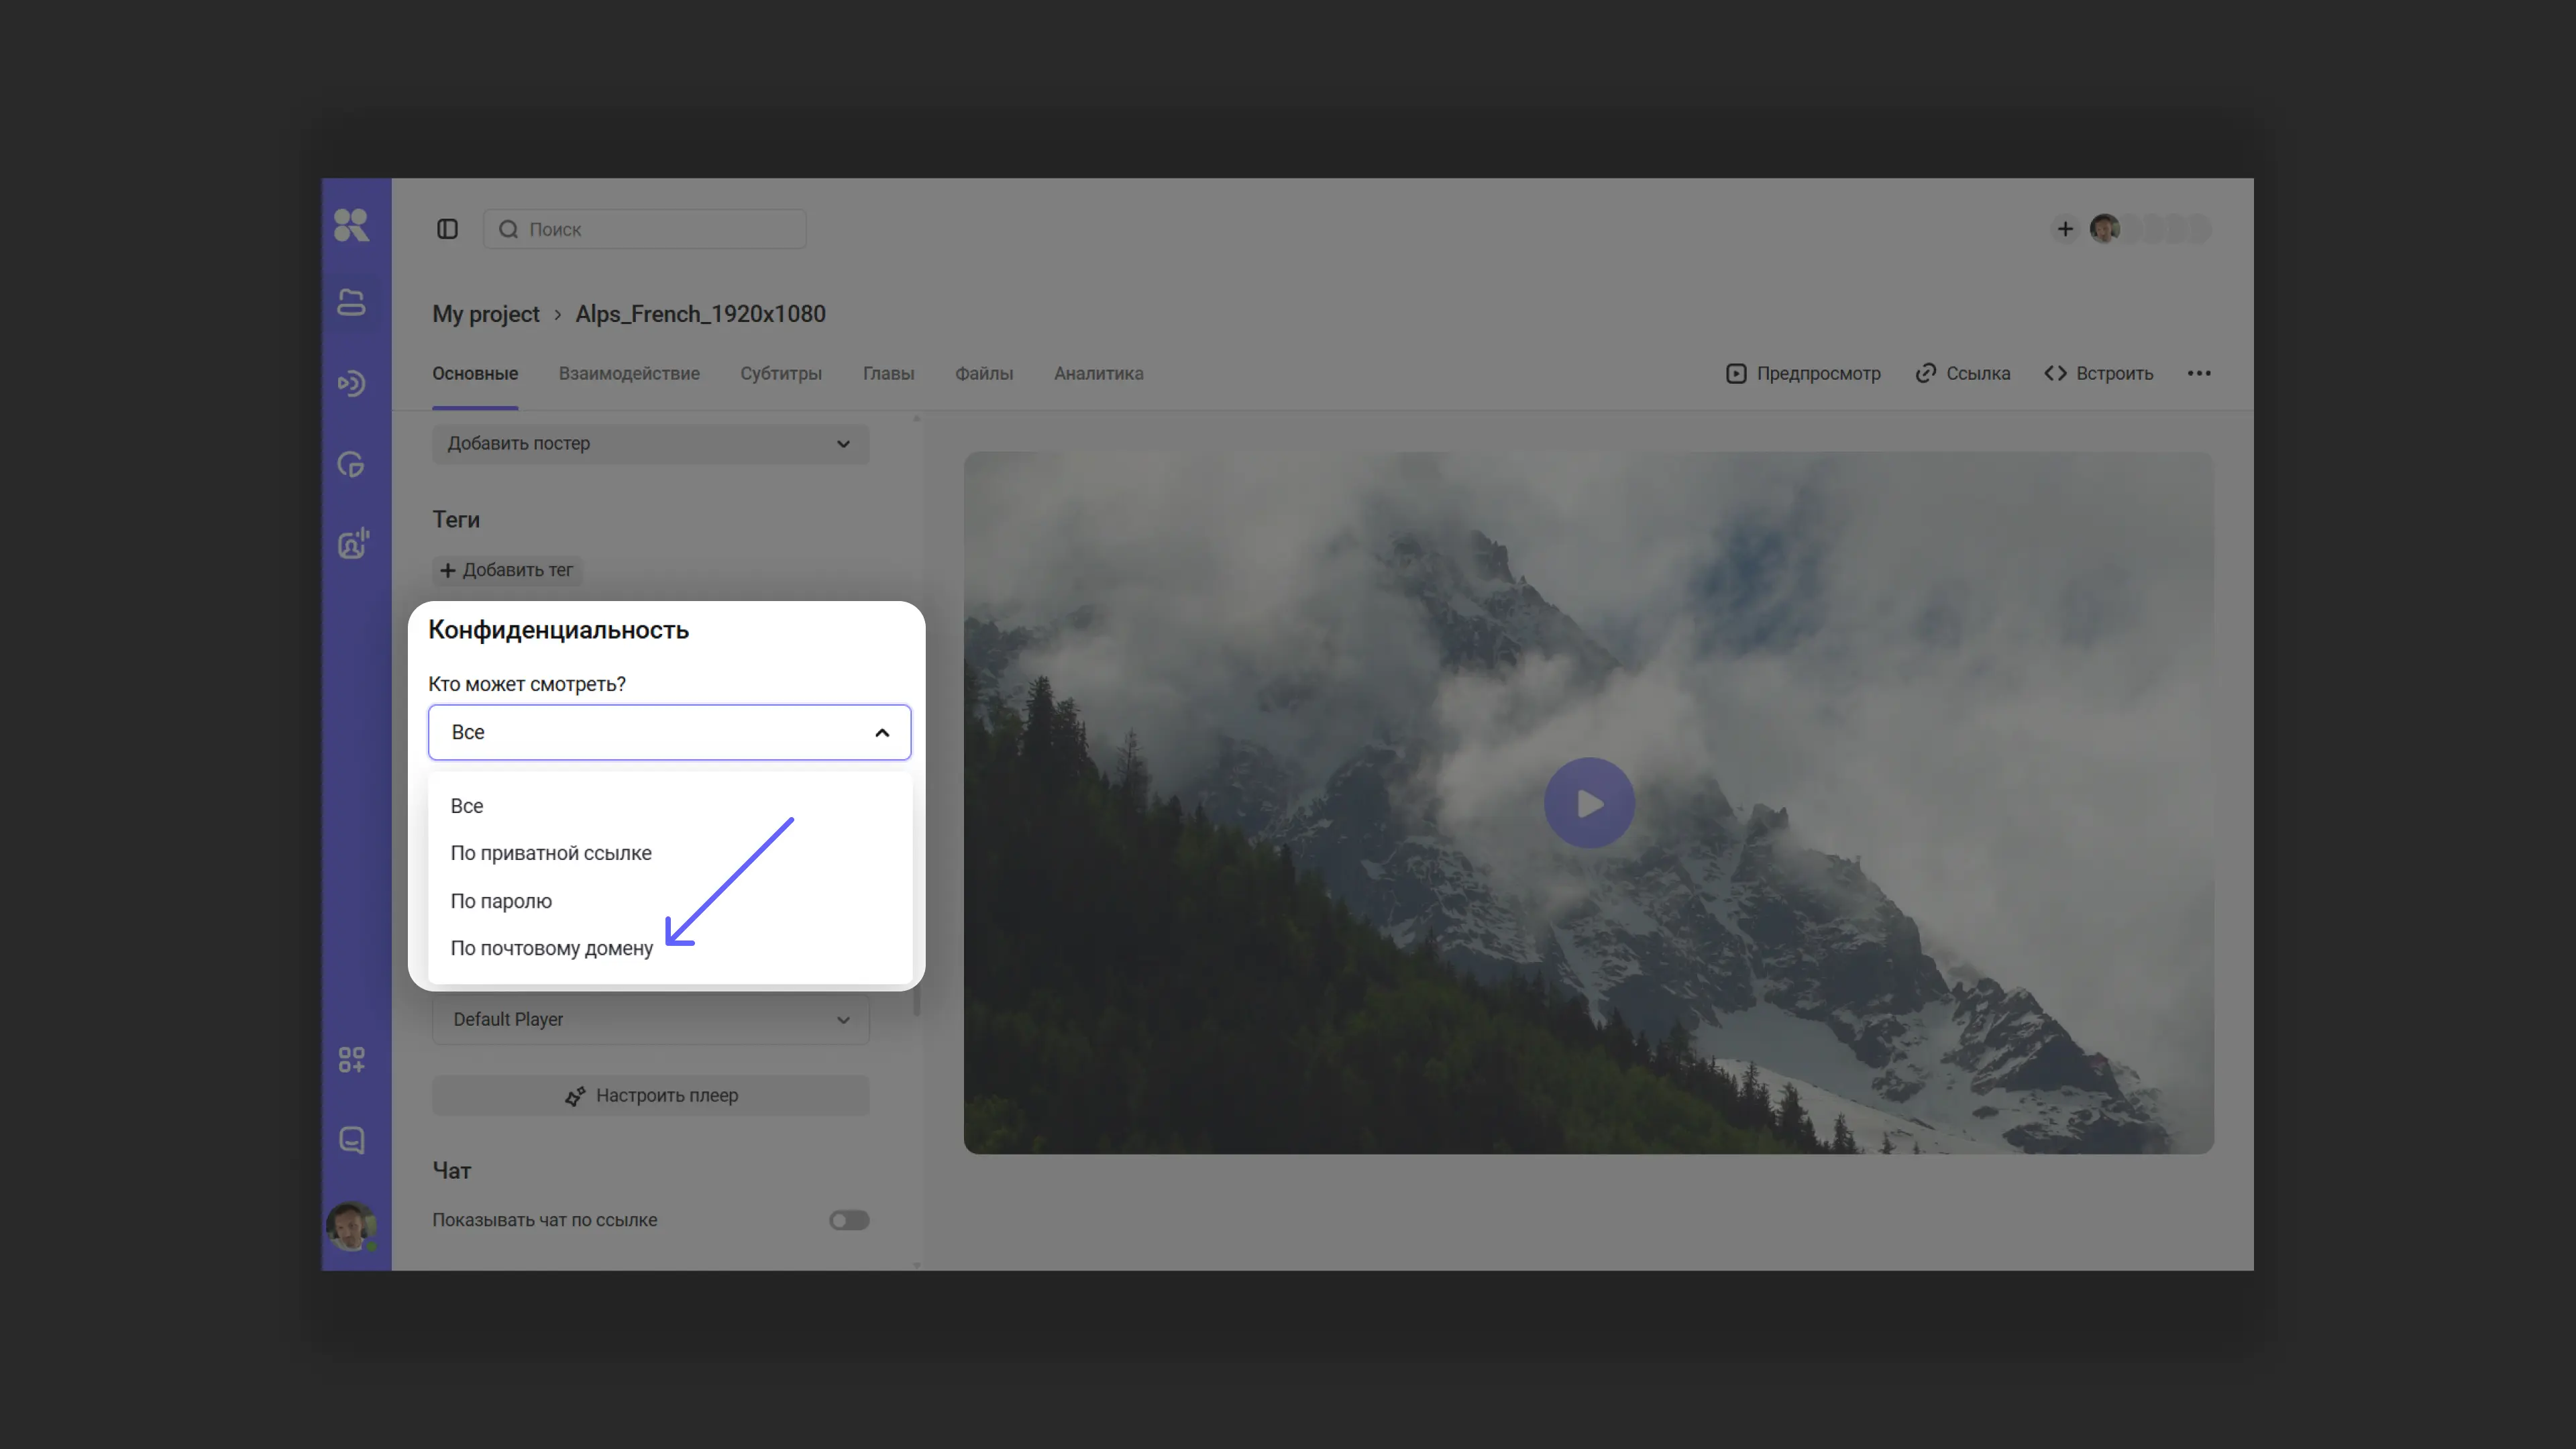Expand the 'Добавить постер' dropdown
This screenshot has height=1449, width=2576.
pos(650,443)
